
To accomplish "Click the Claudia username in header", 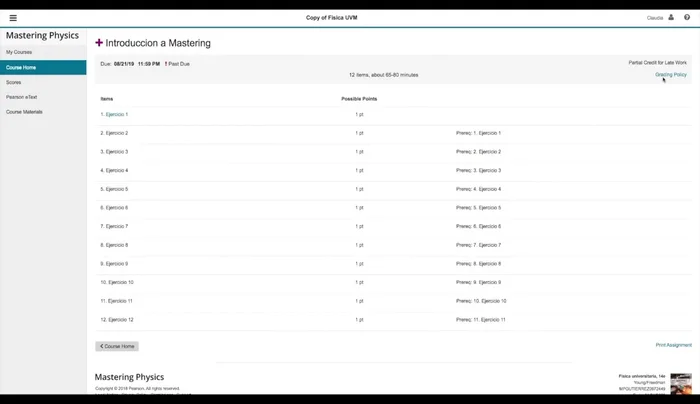I will point(655,18).
